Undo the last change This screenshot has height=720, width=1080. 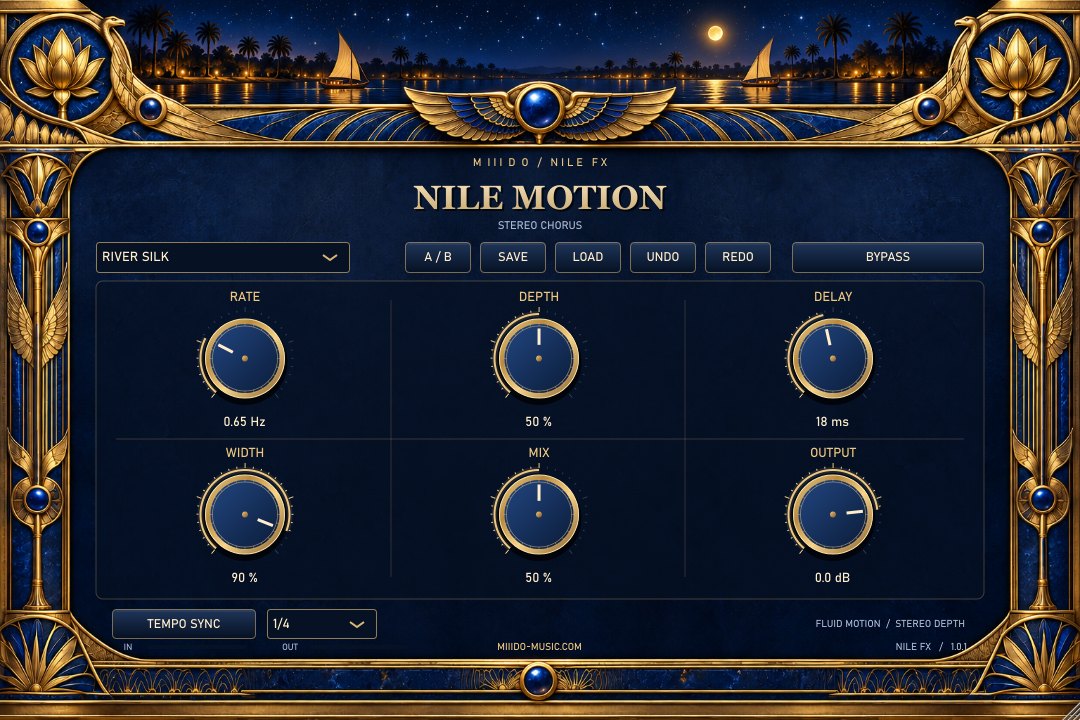coord(663,257)
